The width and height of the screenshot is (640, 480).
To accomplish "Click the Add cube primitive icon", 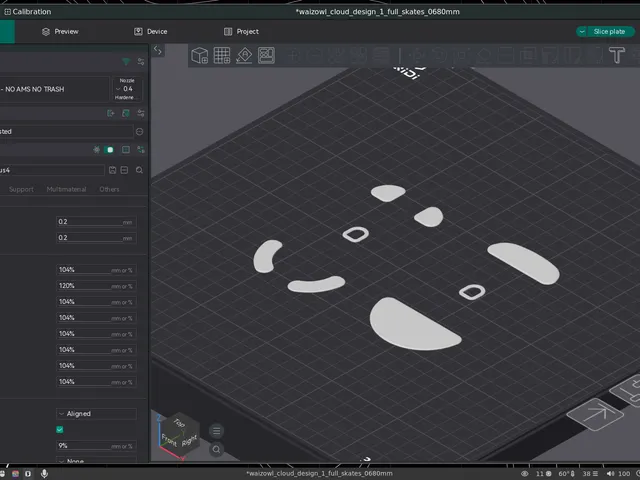I will coord(200,56).
